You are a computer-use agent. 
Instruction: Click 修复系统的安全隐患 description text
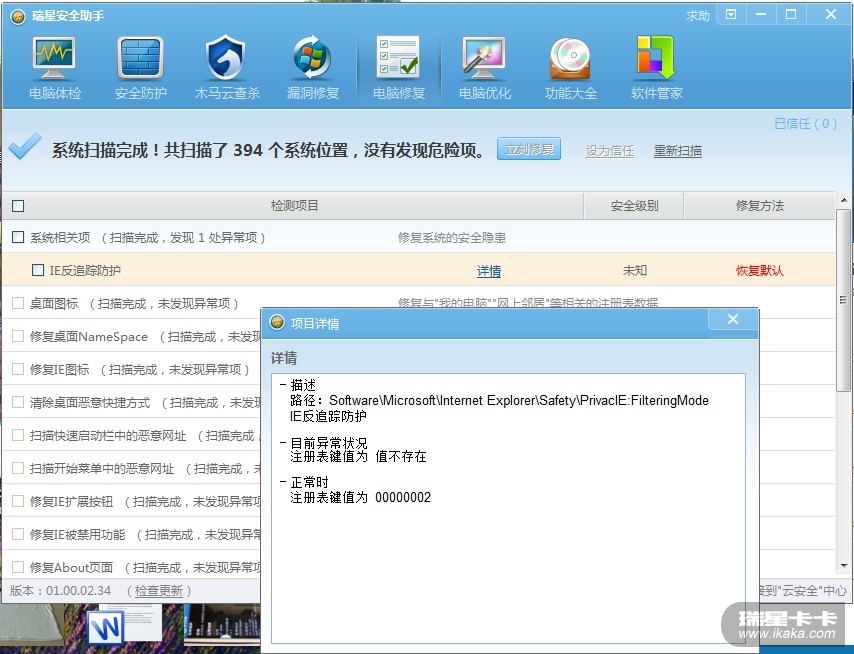pyautogui.click(x=452, y=237)
